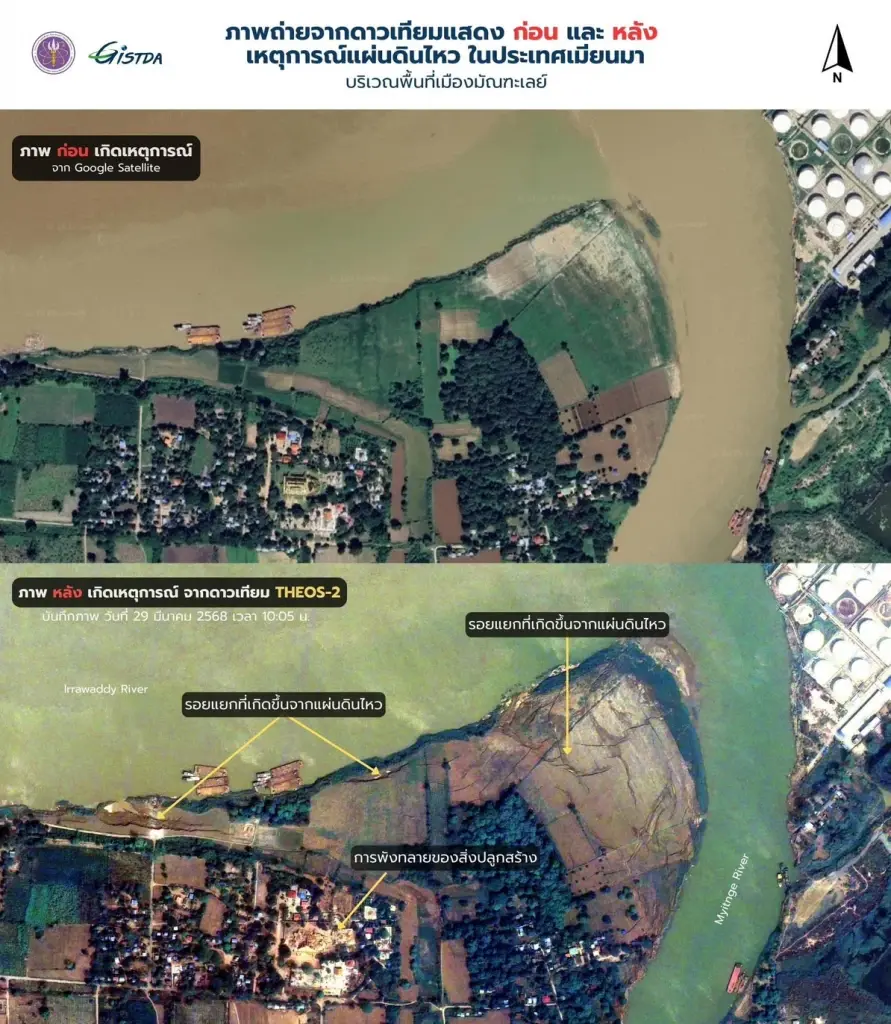This screenshot has height=1024, width=891.
Task: Click the capture date '29 มีนาคม 2568' text
Action: point(178,616)
